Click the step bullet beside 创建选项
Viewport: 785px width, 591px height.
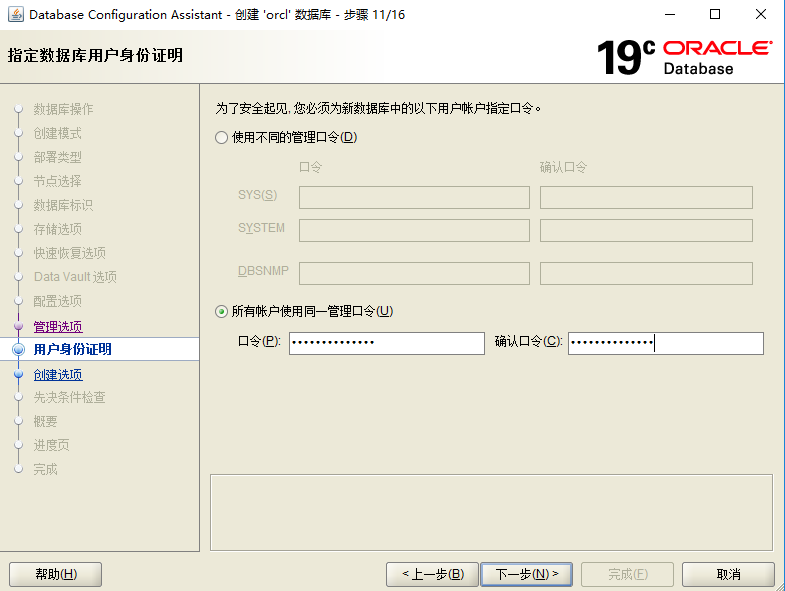(x=18, y=375)
